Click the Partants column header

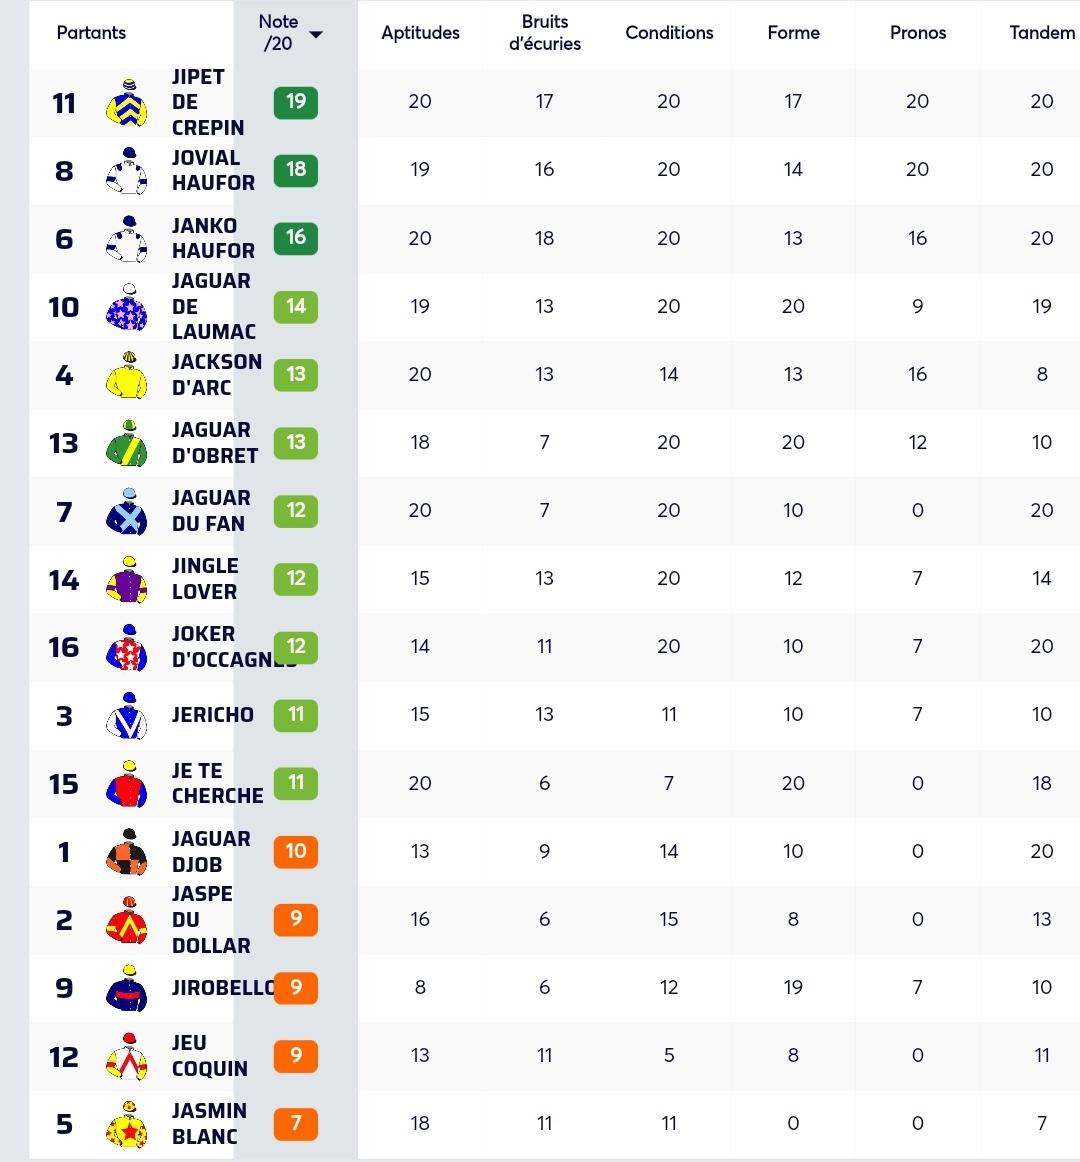coord(91,33)
